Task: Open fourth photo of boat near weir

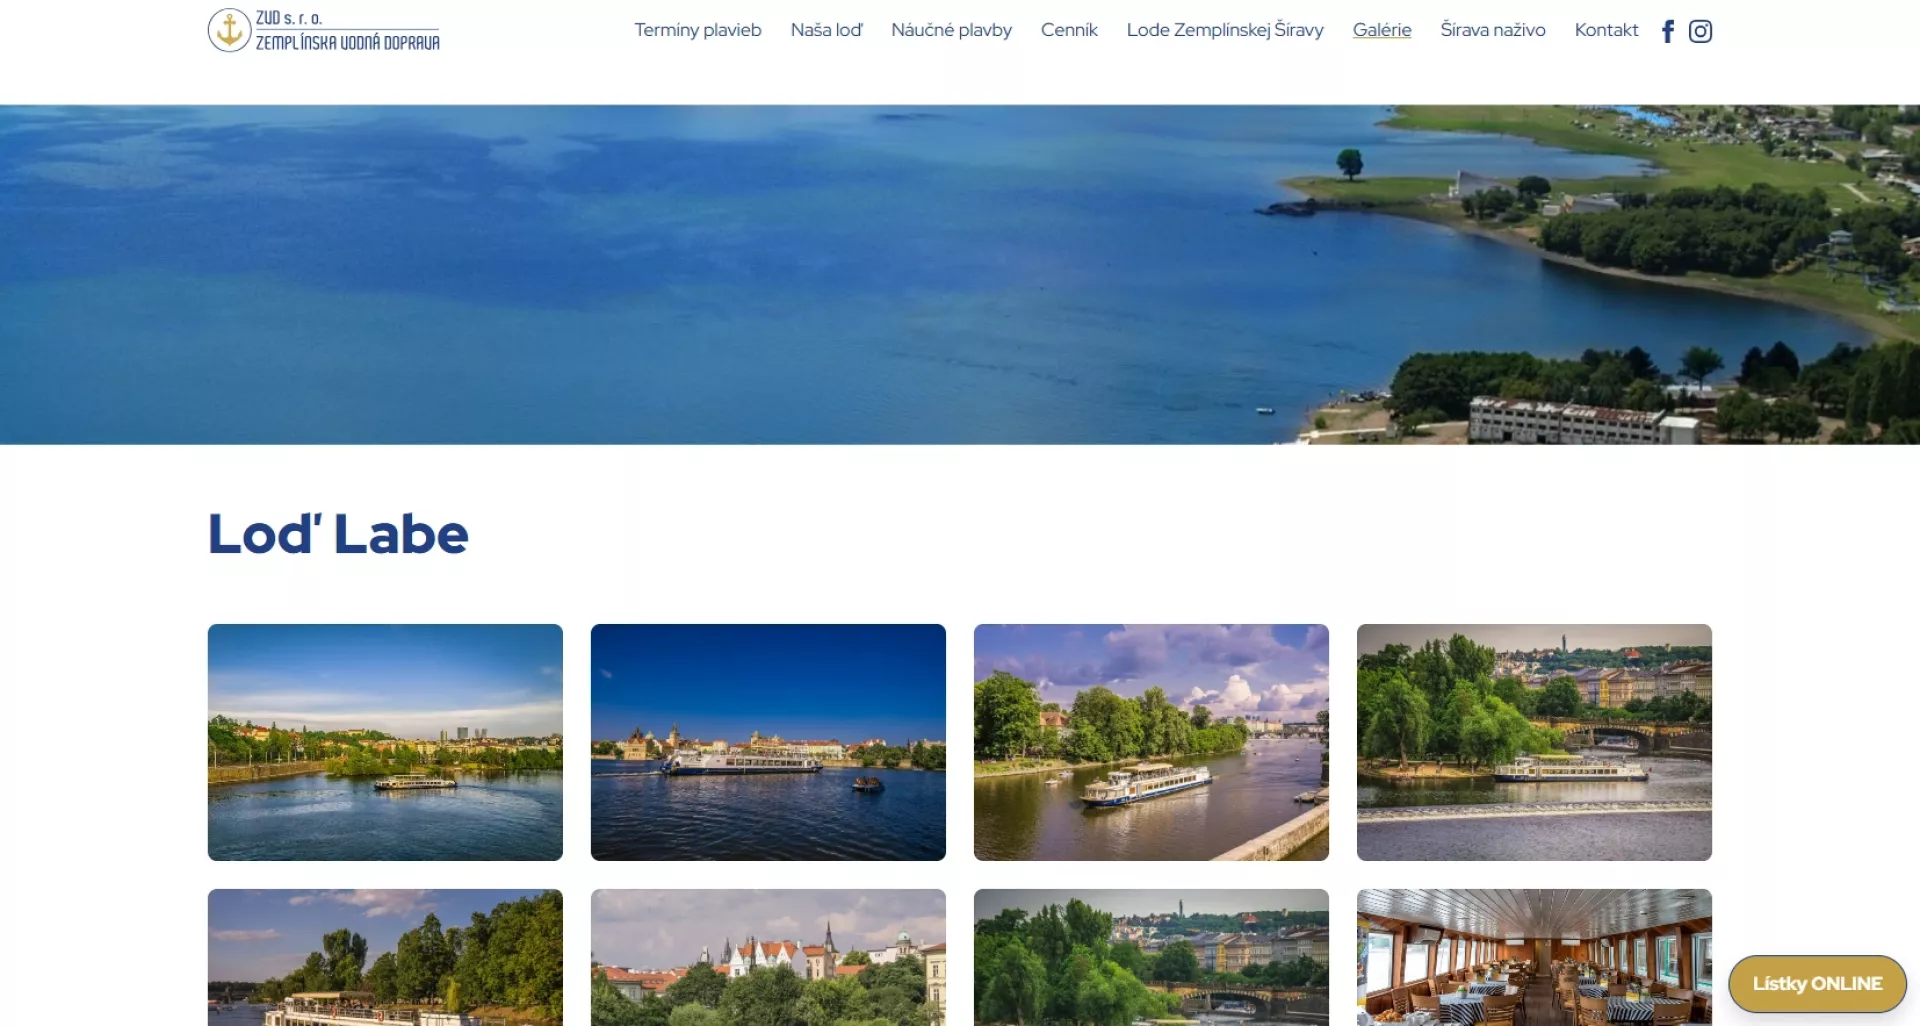Action: pos(1534,742)
